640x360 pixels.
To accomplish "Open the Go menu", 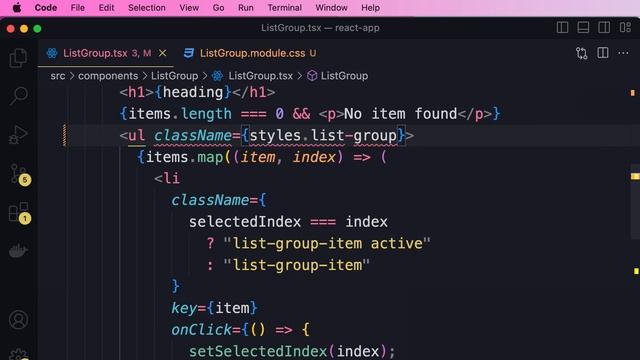I will point(218,8).
